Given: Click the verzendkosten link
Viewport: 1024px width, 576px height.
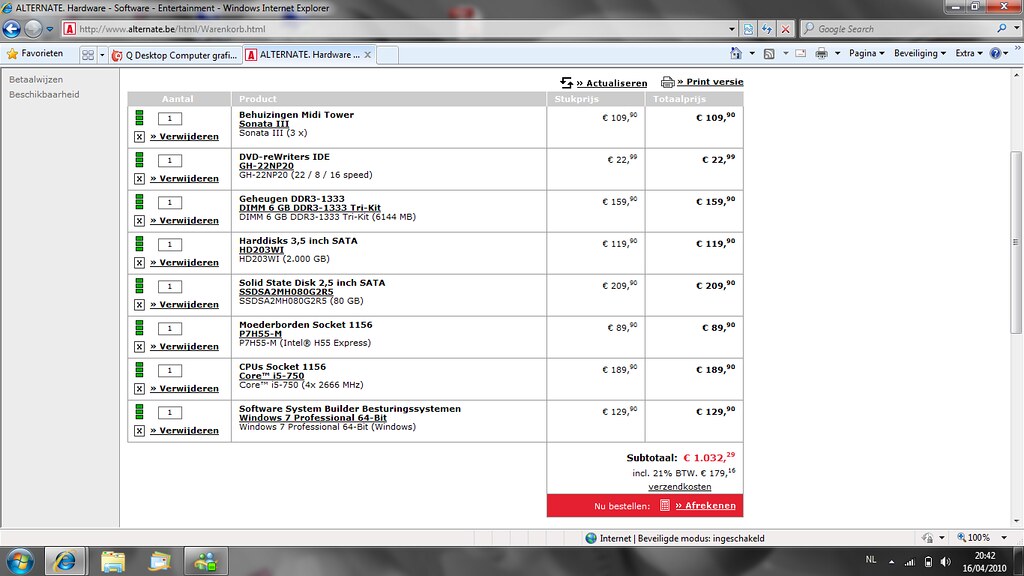Looking at the screenshot, I should tap(680, 487).
